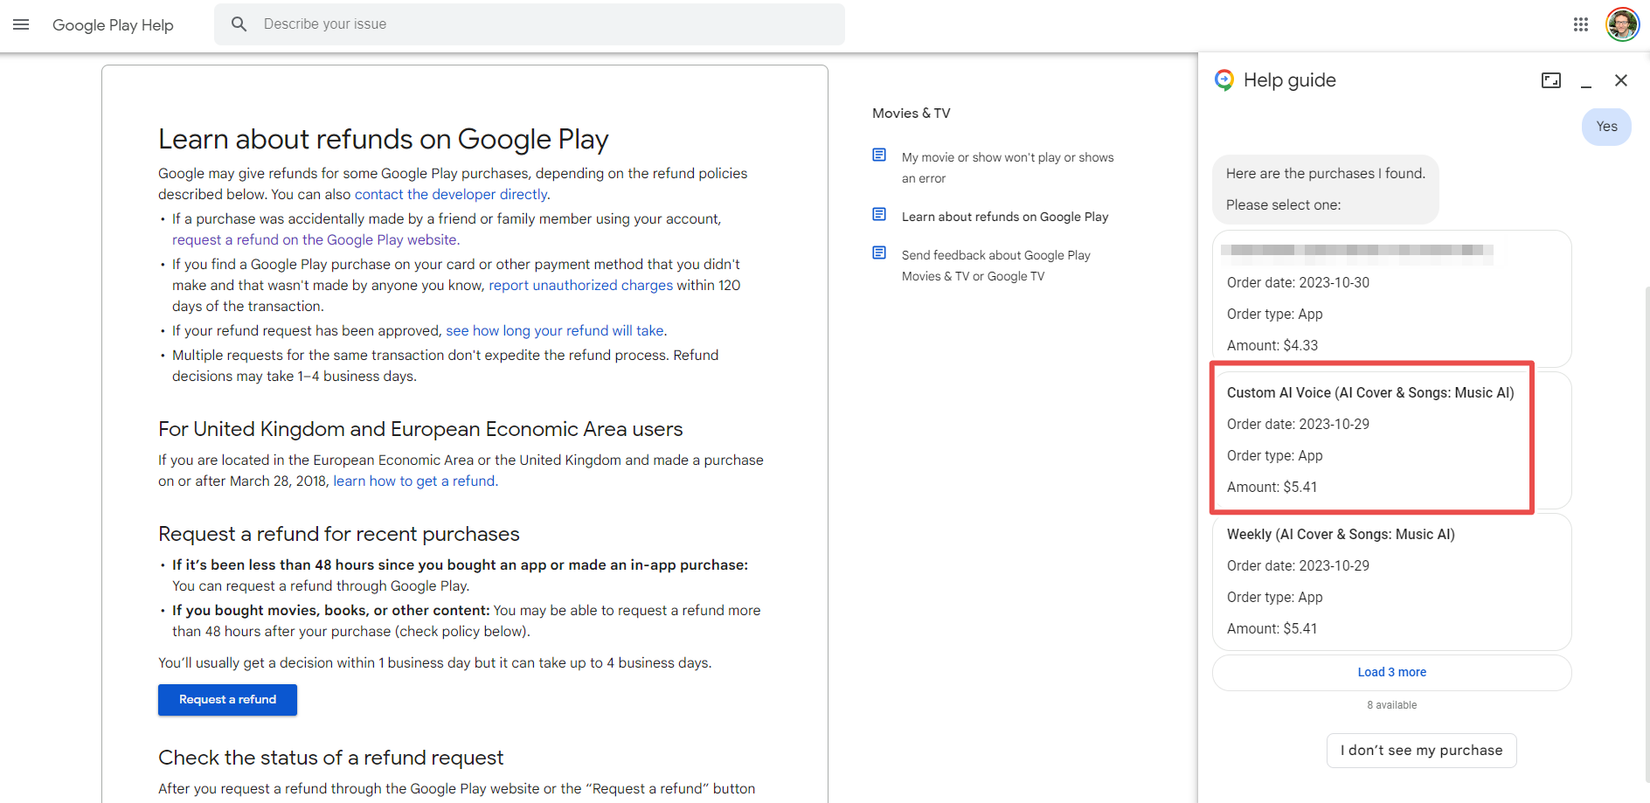Open the Google apps grid
This screenshot has width=1650, height=803.
point(1580,24)
